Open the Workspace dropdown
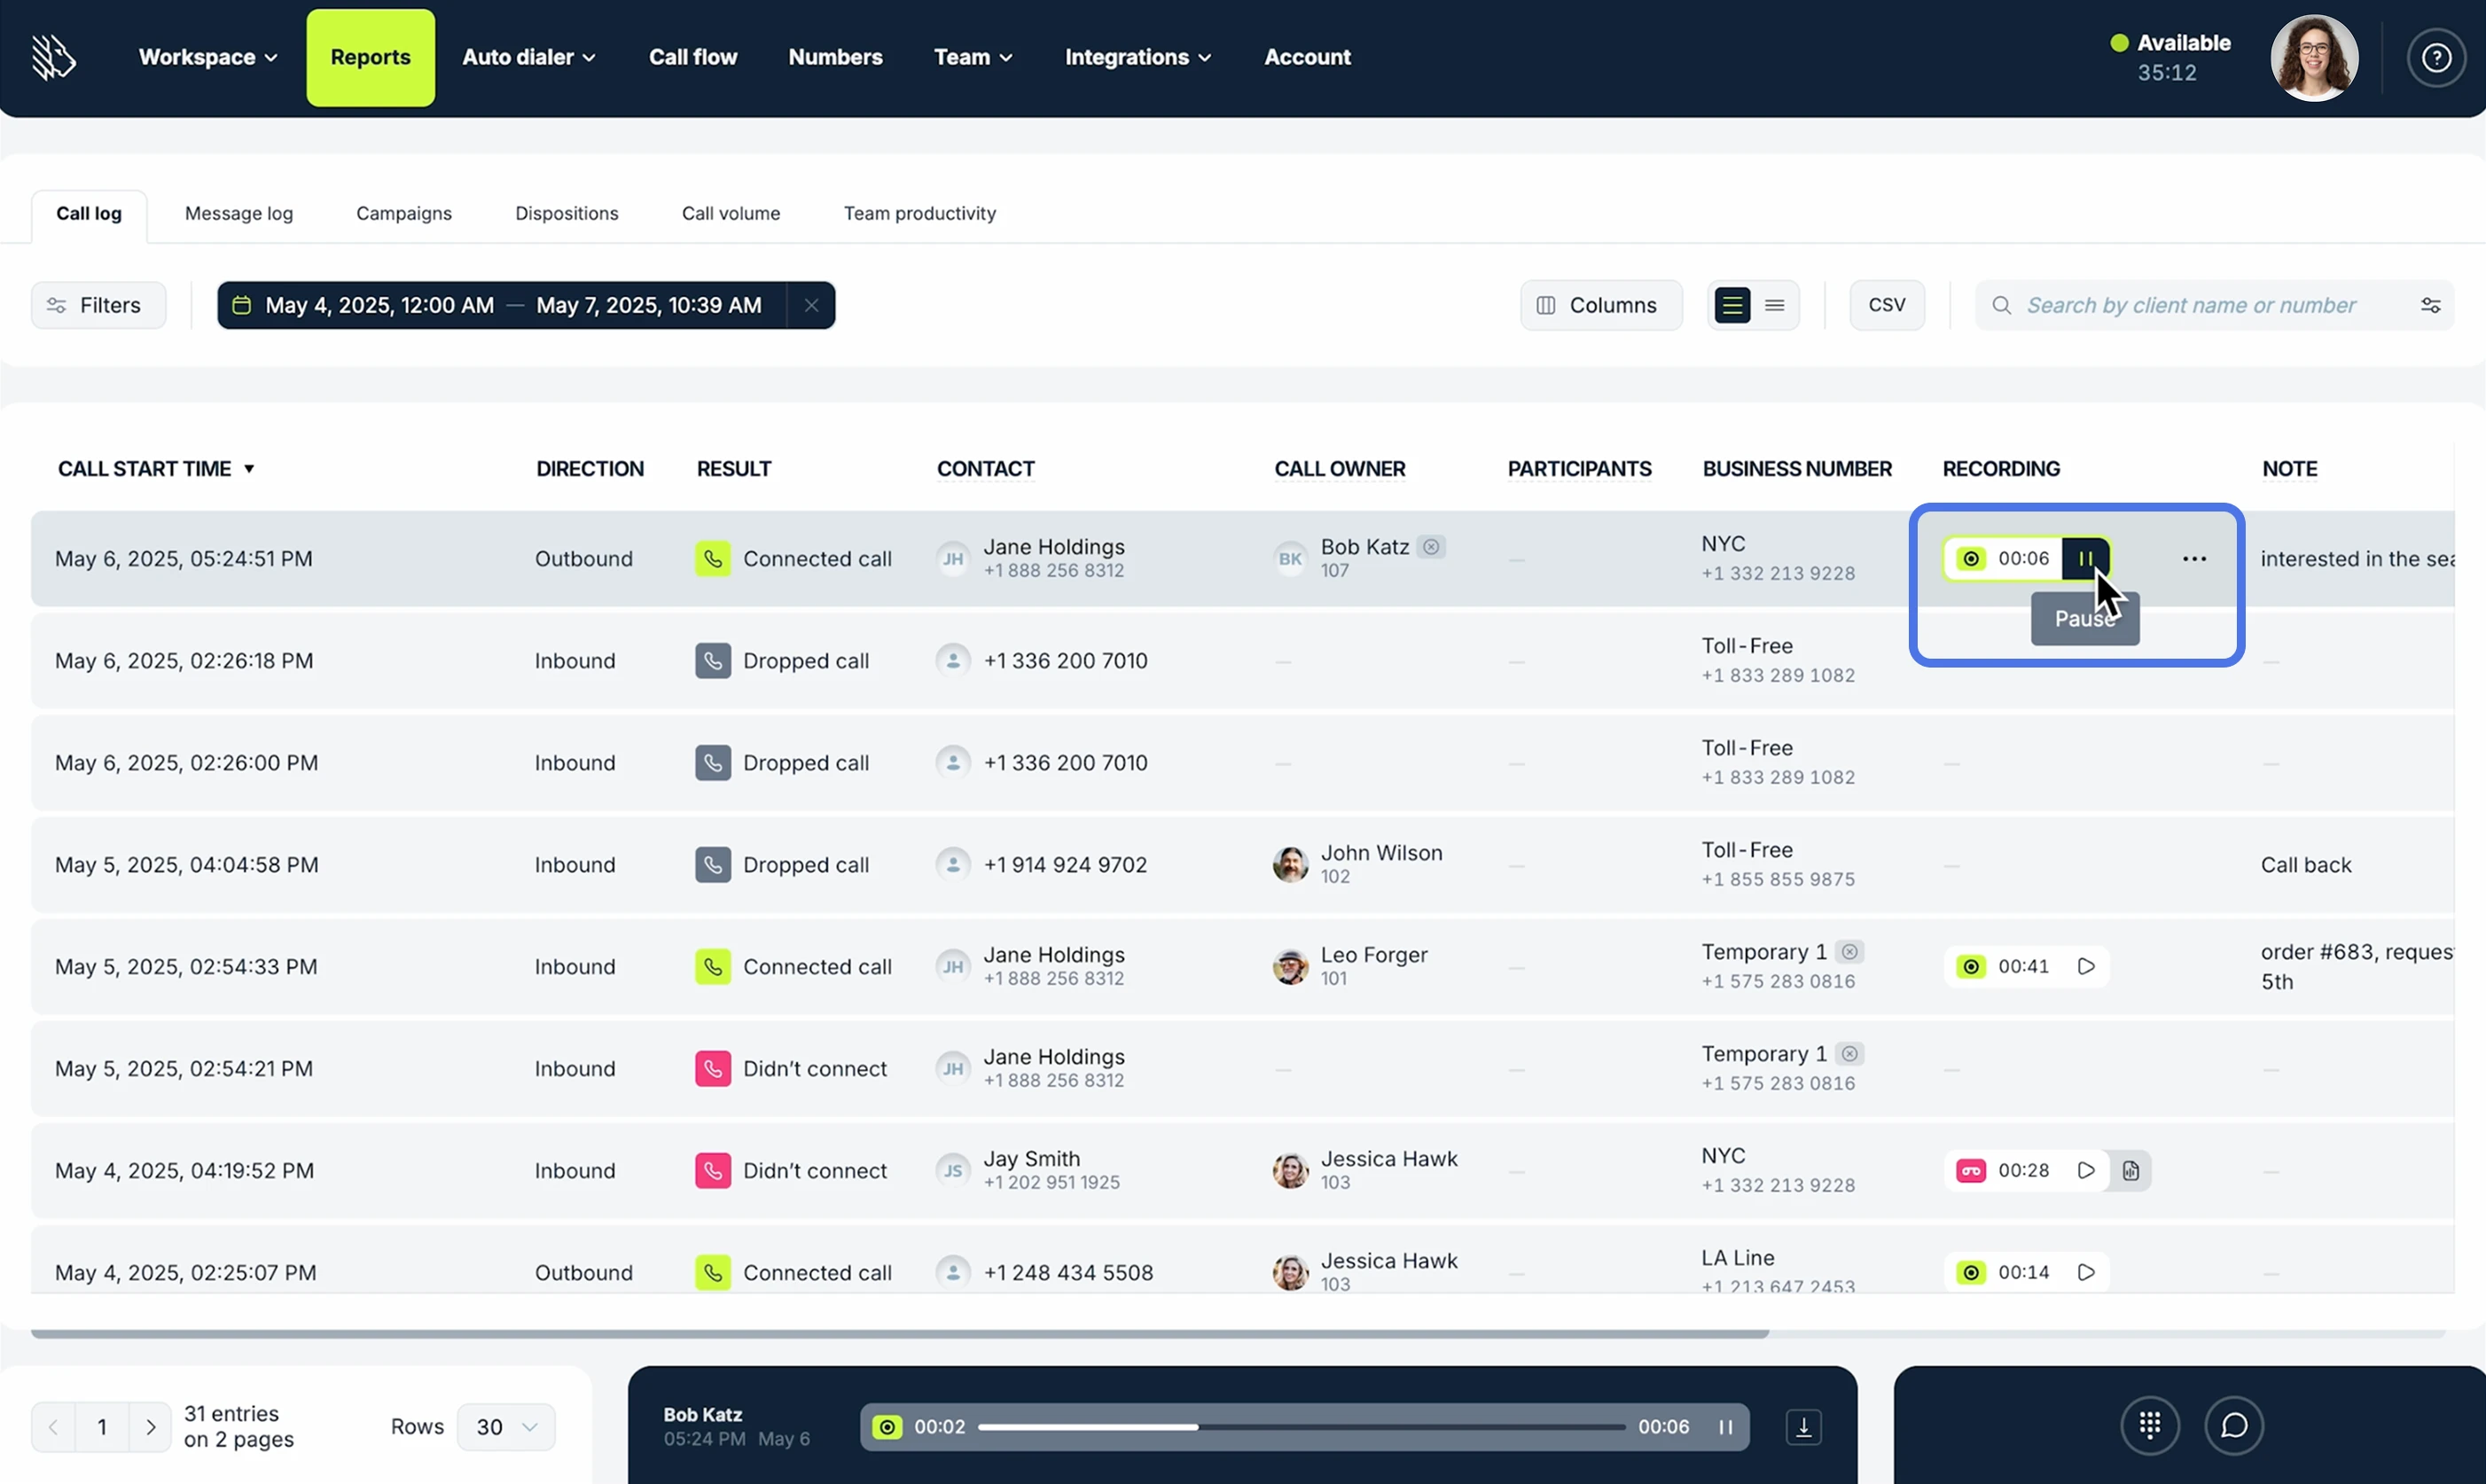Screen dimensions: 2486x1484 point(207,57)
